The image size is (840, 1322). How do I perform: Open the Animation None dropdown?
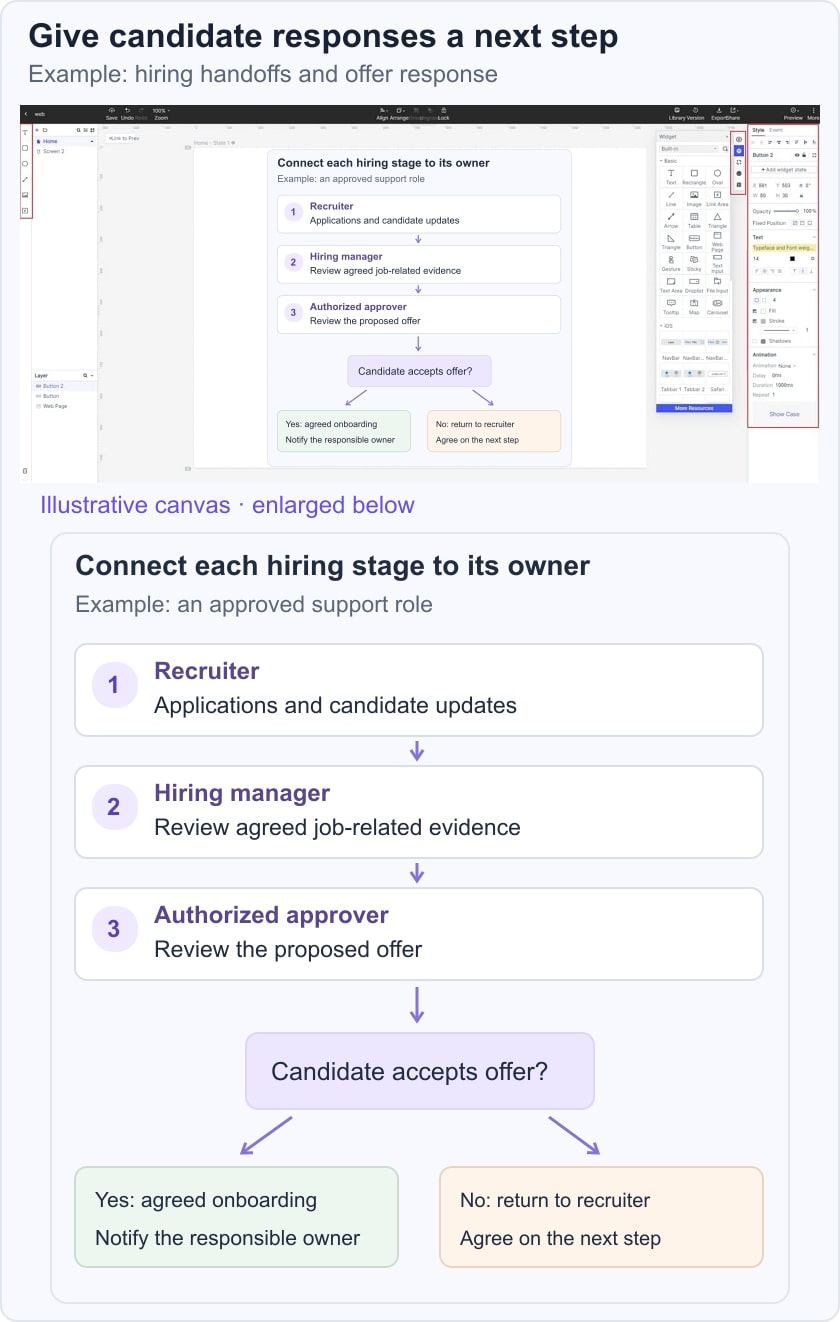(786, 366)
